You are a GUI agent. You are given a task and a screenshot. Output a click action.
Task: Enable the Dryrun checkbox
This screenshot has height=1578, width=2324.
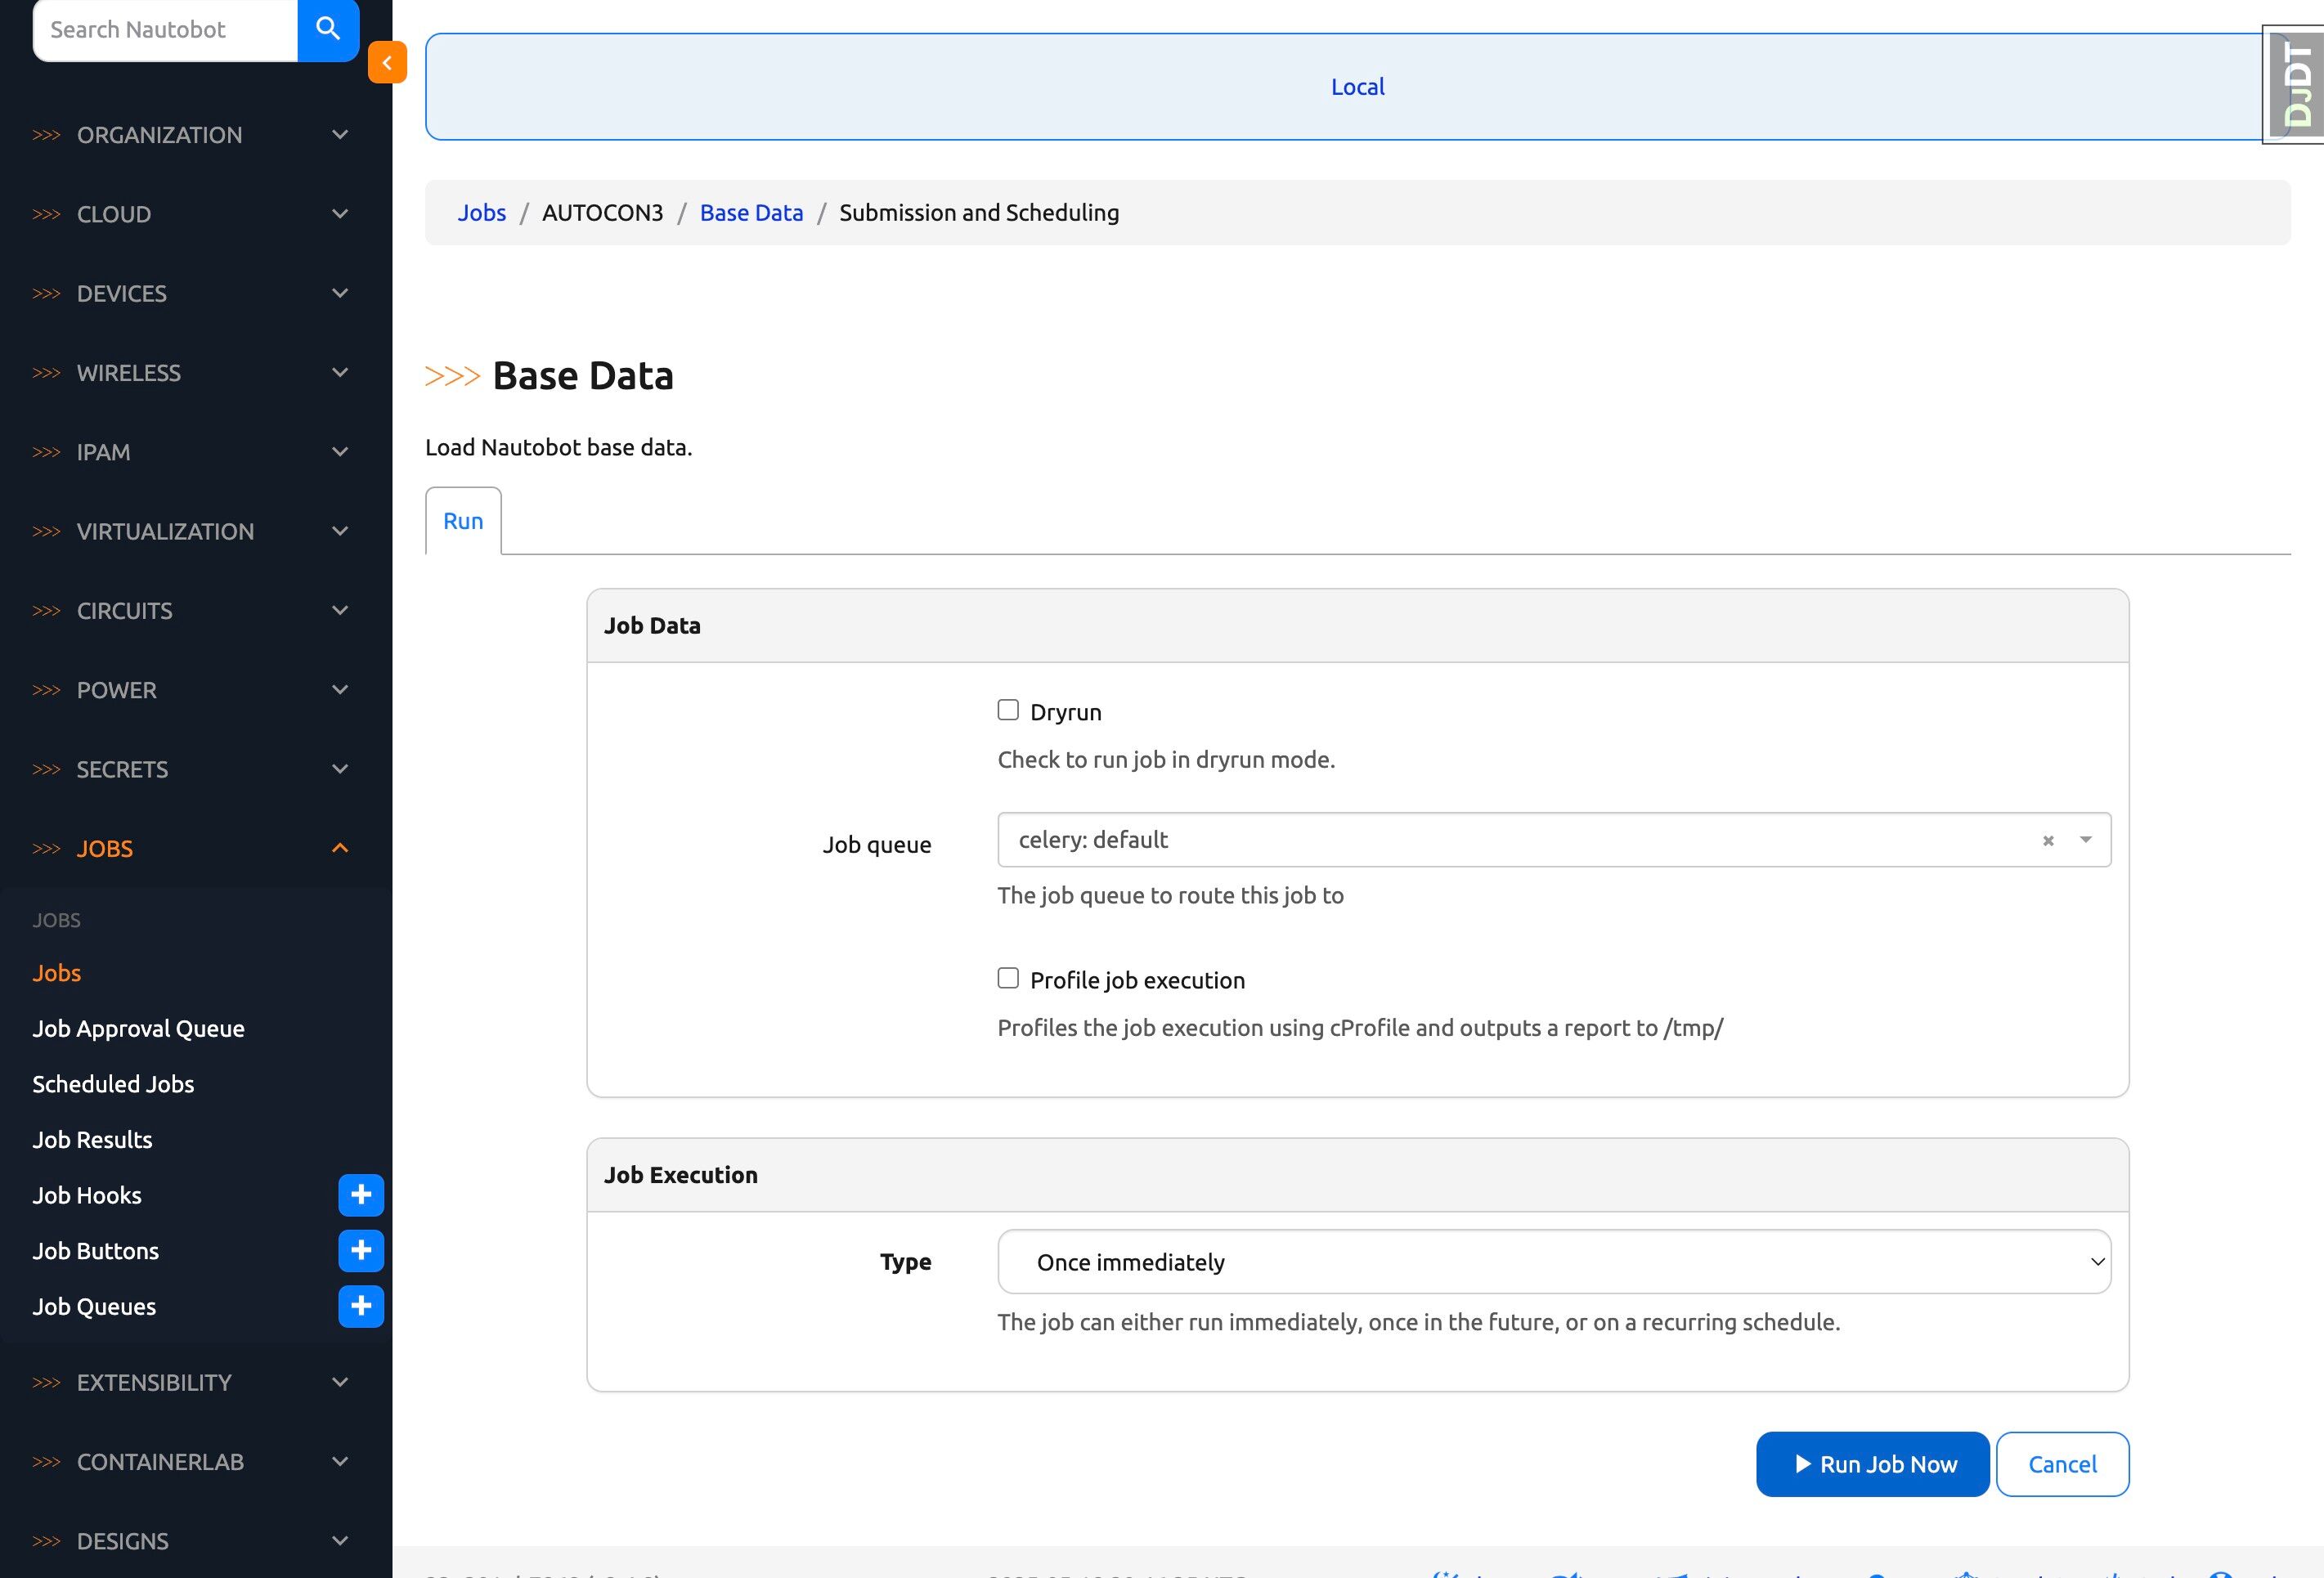coord(1008,710)
